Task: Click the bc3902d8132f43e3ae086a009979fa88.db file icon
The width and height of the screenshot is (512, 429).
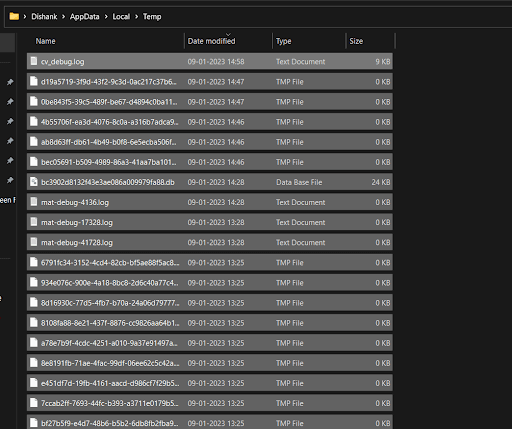Action: tap(33, 182)
